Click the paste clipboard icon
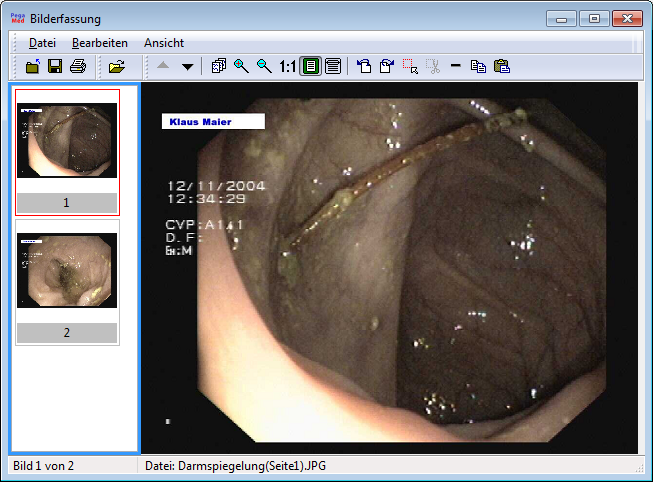653x482 pixels. (502, 67)
